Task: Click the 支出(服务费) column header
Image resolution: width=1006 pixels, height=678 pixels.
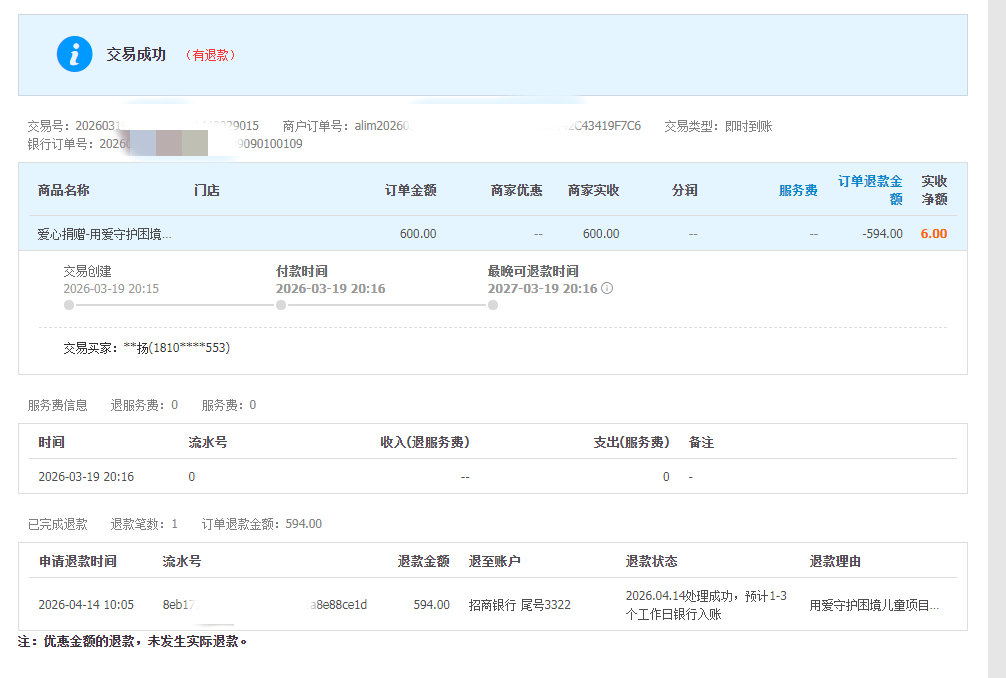Action: 631,442
